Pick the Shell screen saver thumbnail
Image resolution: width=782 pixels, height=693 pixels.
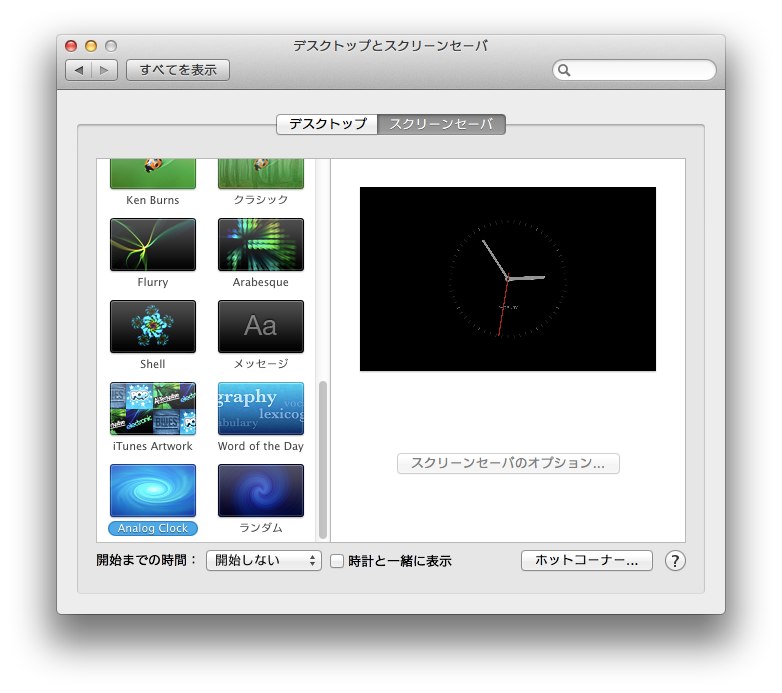pyautogui.click(x=153, y=326)
